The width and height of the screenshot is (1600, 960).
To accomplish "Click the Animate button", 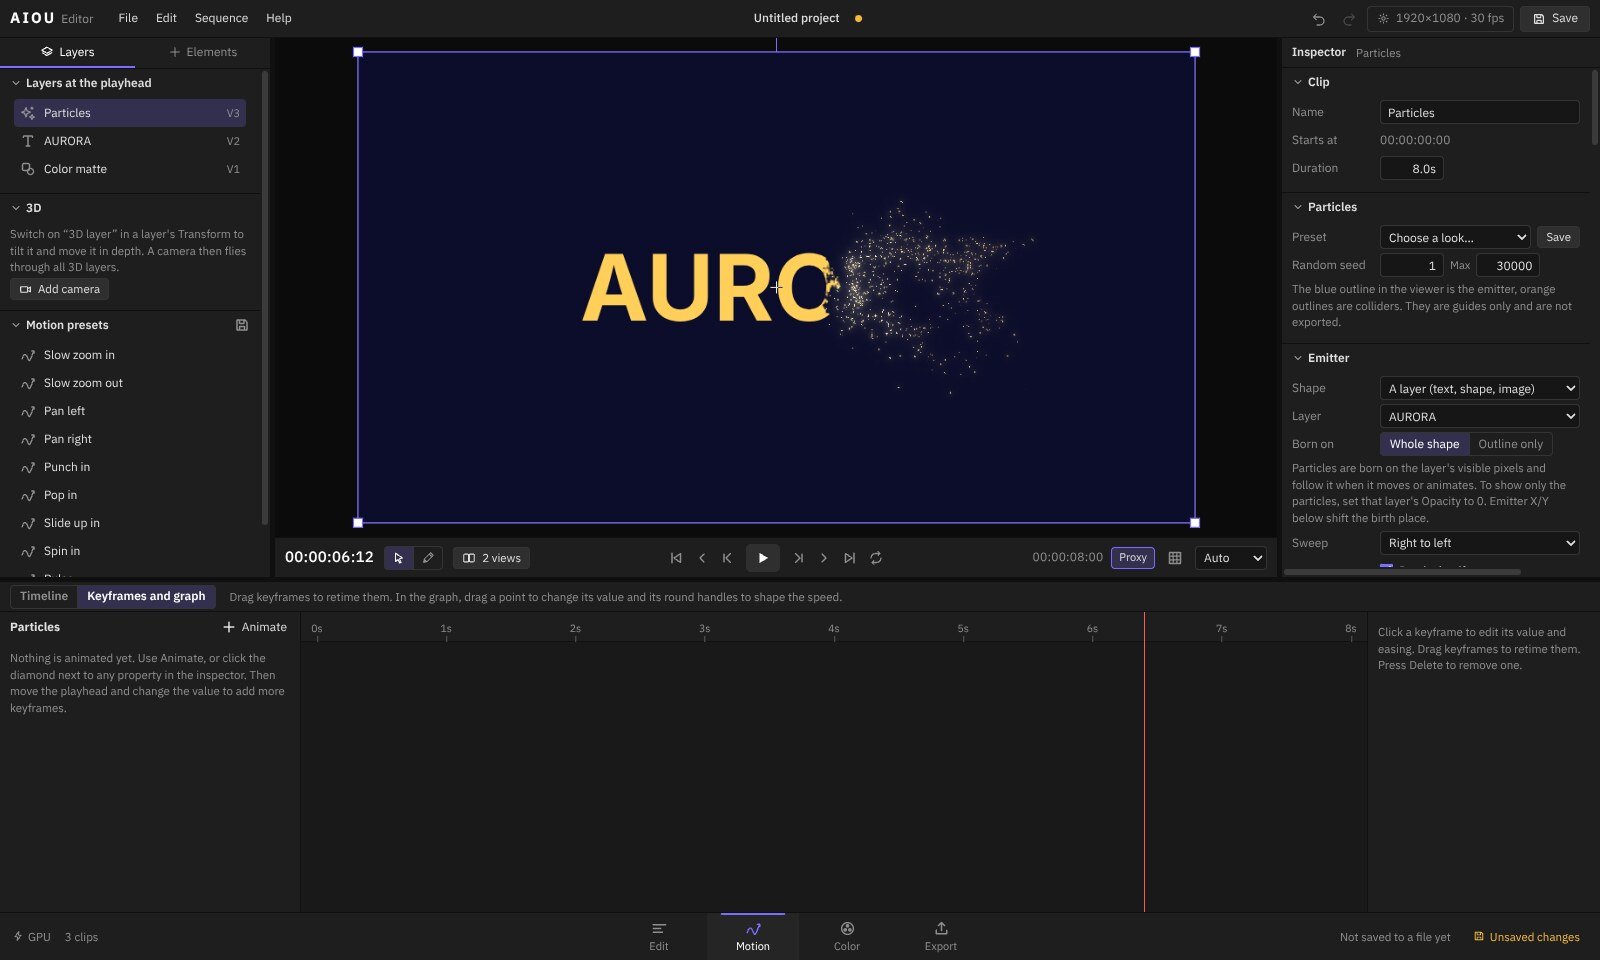I will pyautogui.click(x=255, y=627).
